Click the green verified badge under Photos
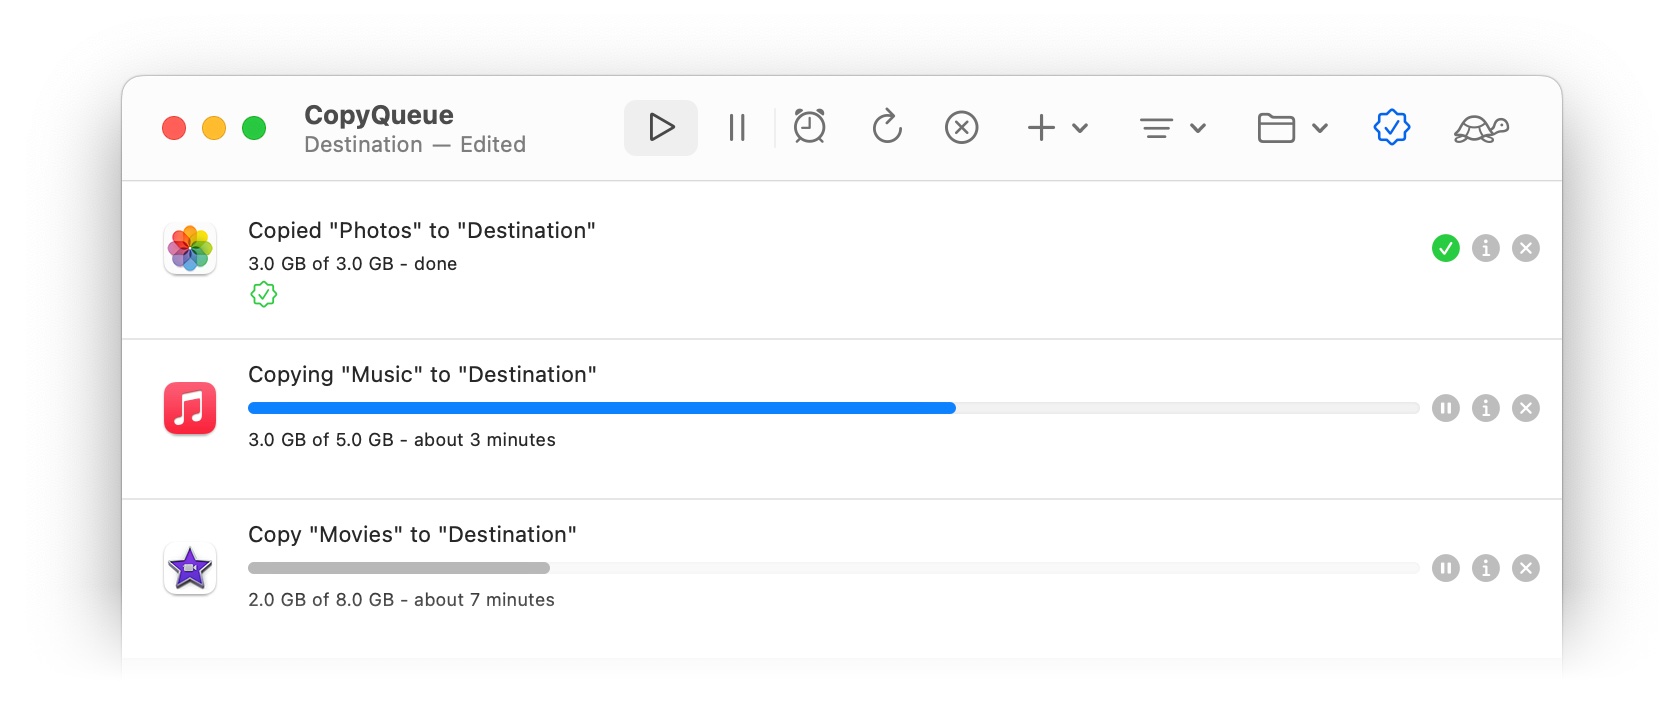 point(263,295)
